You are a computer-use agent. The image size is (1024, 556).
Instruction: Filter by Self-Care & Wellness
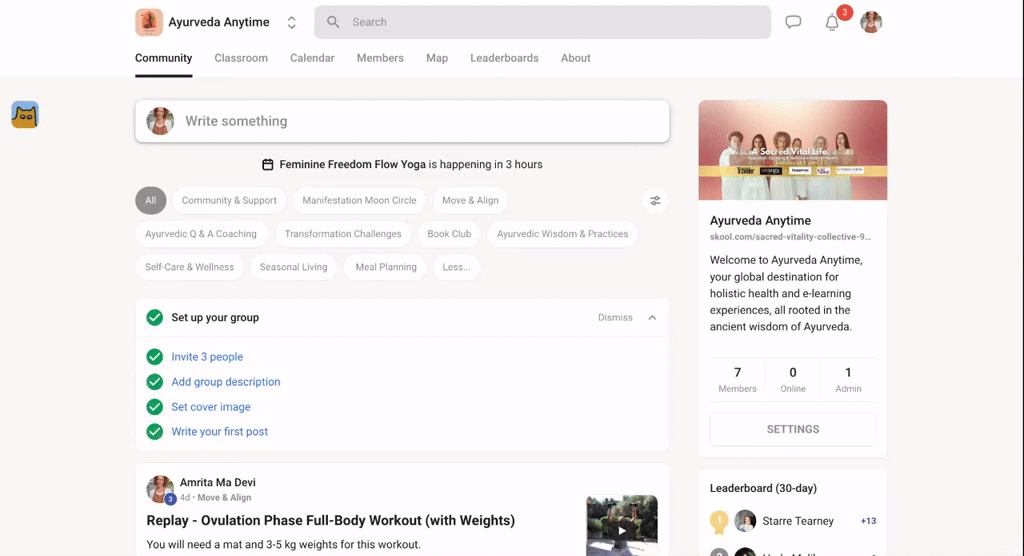click(x=189, y=267)
